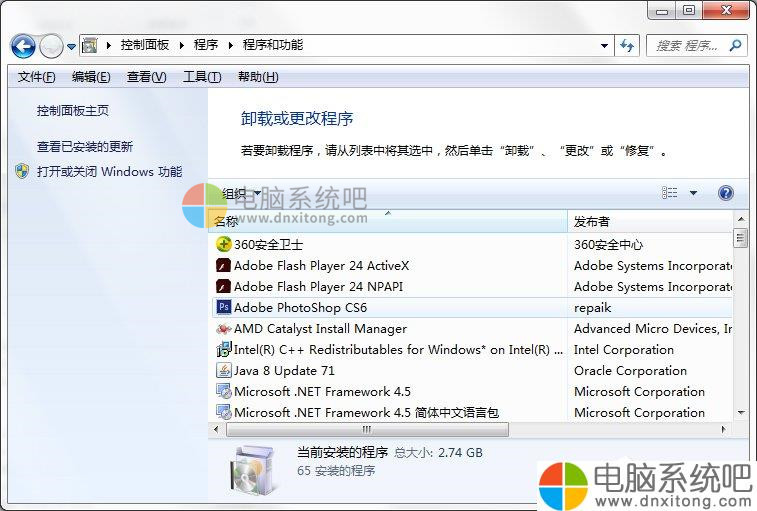757x511 pixels.
Task: Click the horizontal scrollbar right arrow
Action: coord(724,429)
